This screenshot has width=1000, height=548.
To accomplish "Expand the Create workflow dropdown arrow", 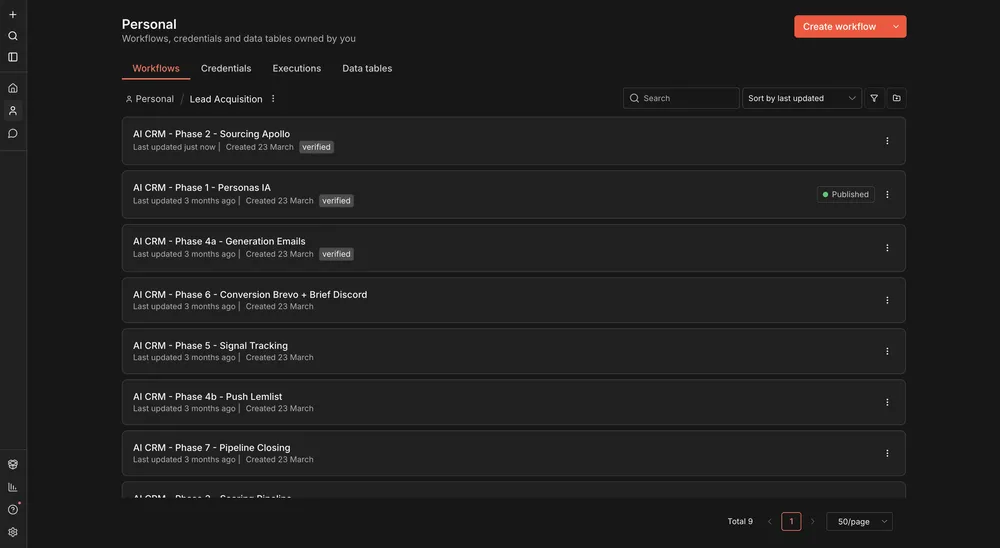I will point(895,27).
